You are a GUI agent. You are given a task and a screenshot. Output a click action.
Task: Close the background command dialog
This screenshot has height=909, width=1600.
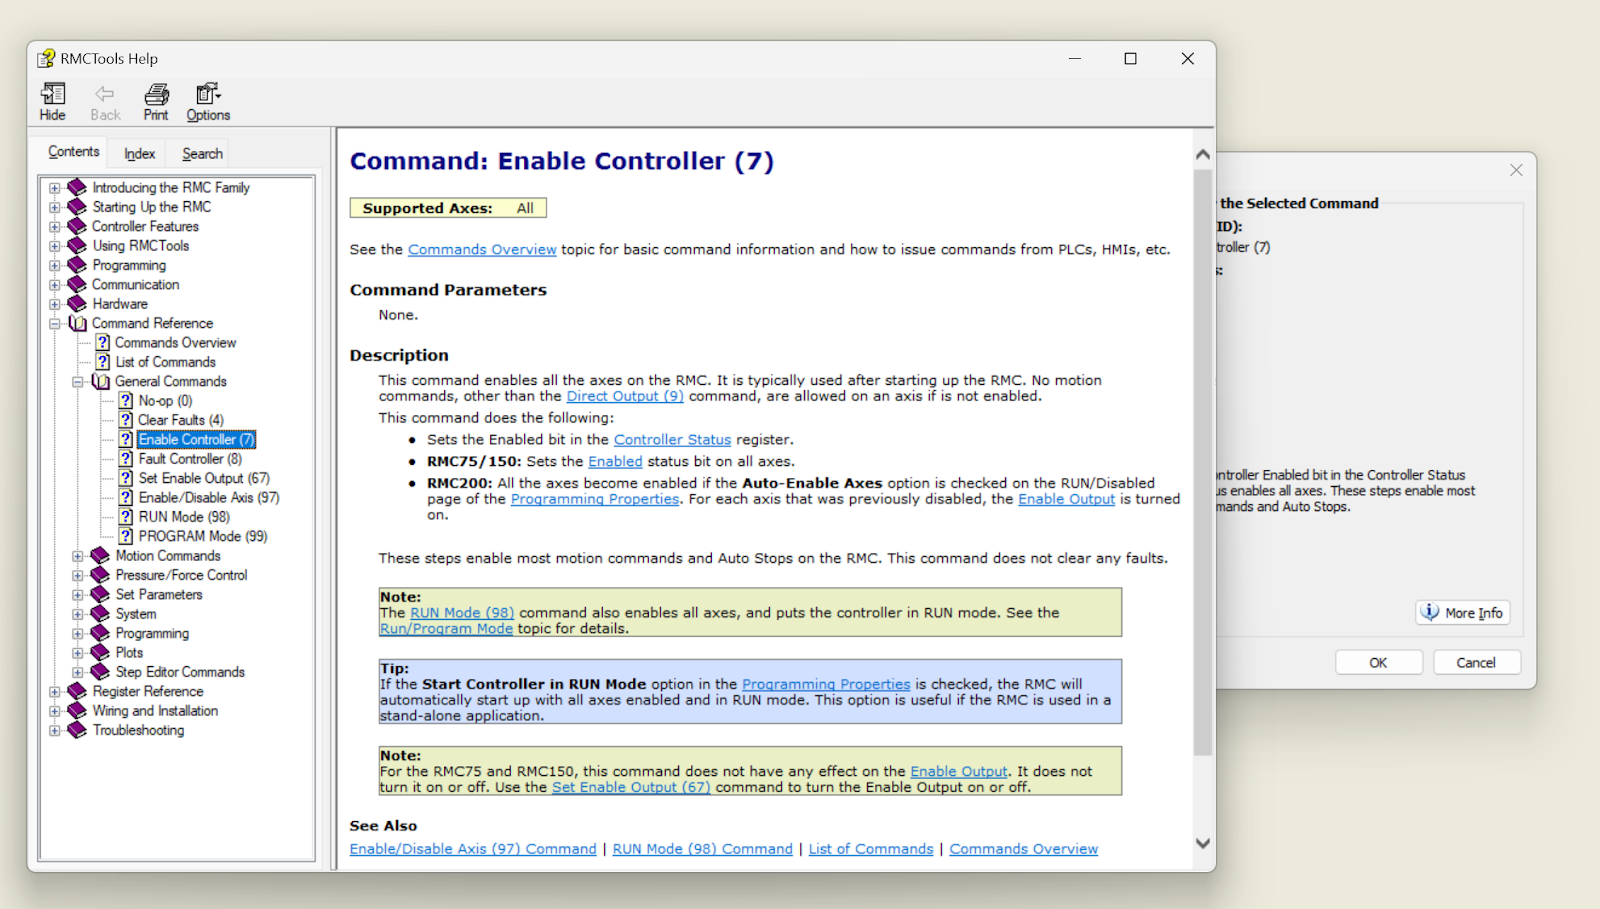tap(1516, 170)
